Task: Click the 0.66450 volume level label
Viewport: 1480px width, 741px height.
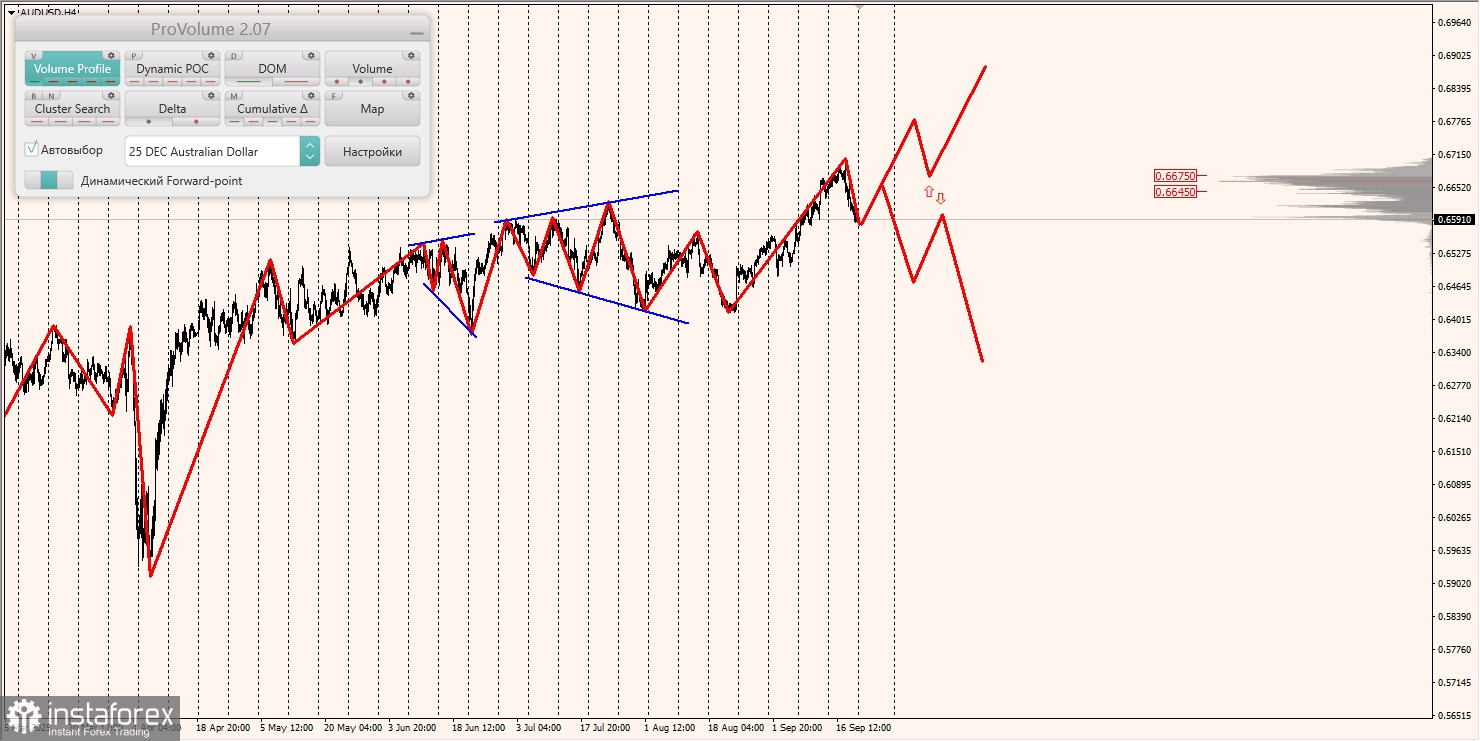Action: [x=1176, y=191]
